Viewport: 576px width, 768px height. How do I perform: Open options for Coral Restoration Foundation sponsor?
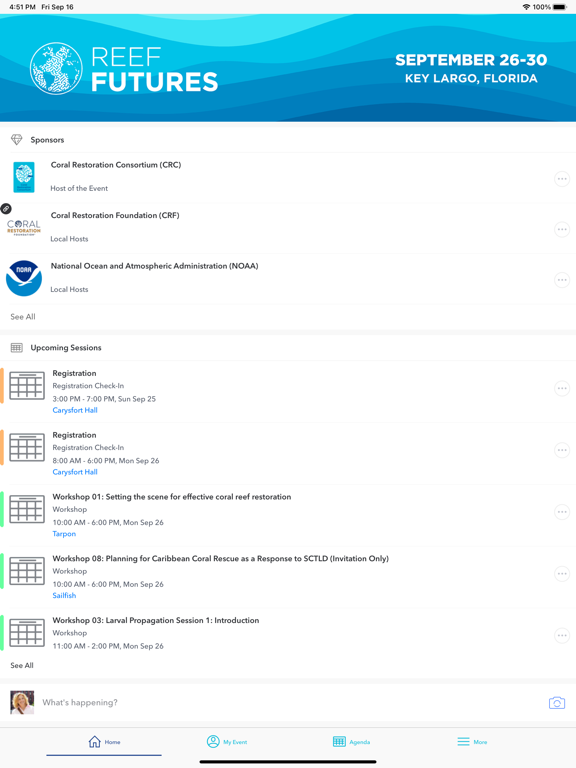tap(562, 229)
